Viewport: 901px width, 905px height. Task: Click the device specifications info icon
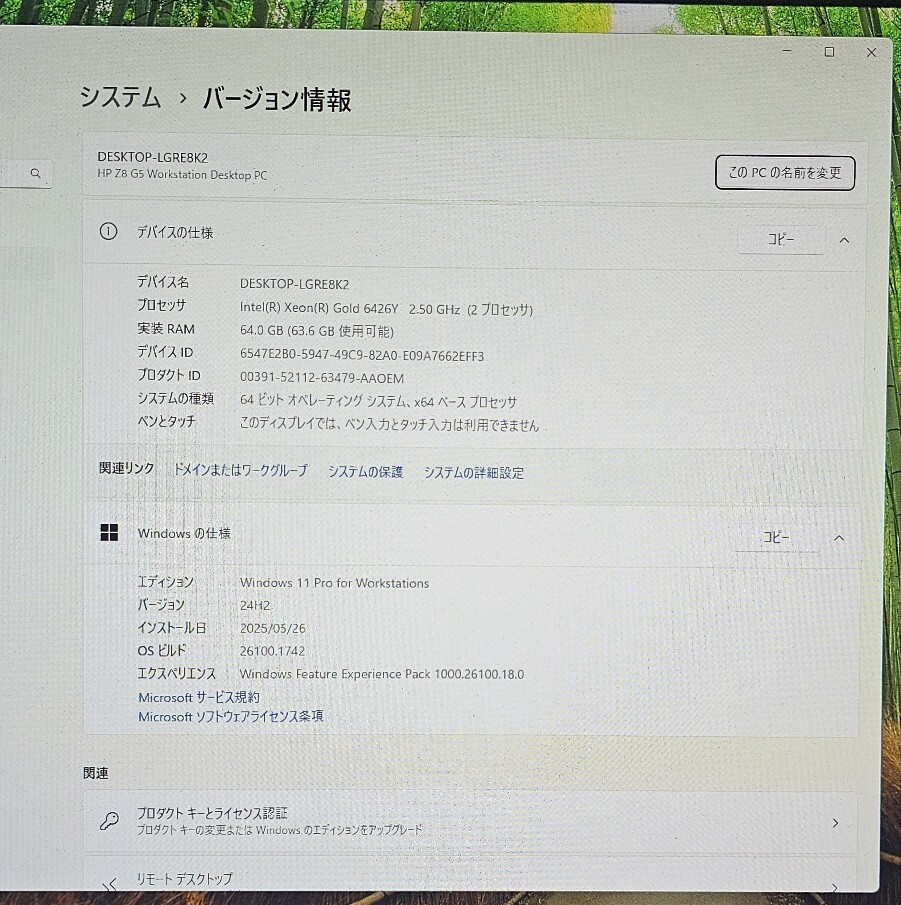click(x=108, y=231)
